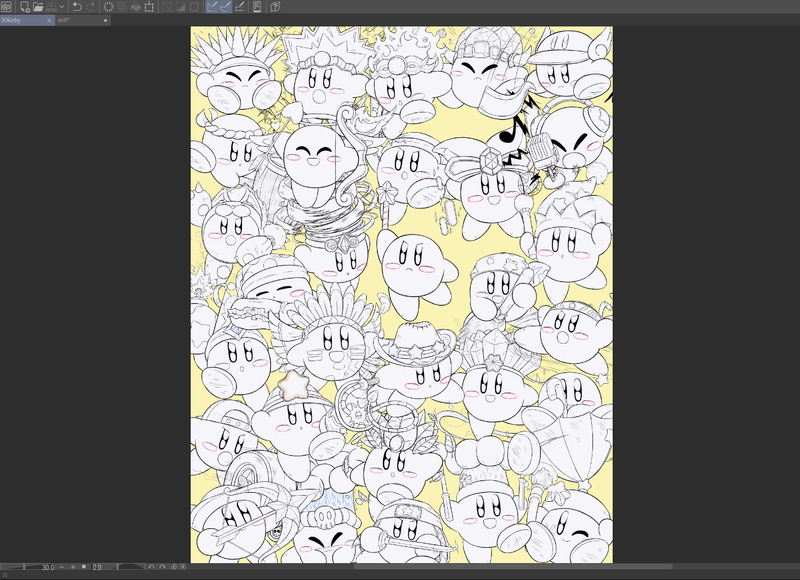Zoom out with the minus button
The image size is (800, 580).
62,567
